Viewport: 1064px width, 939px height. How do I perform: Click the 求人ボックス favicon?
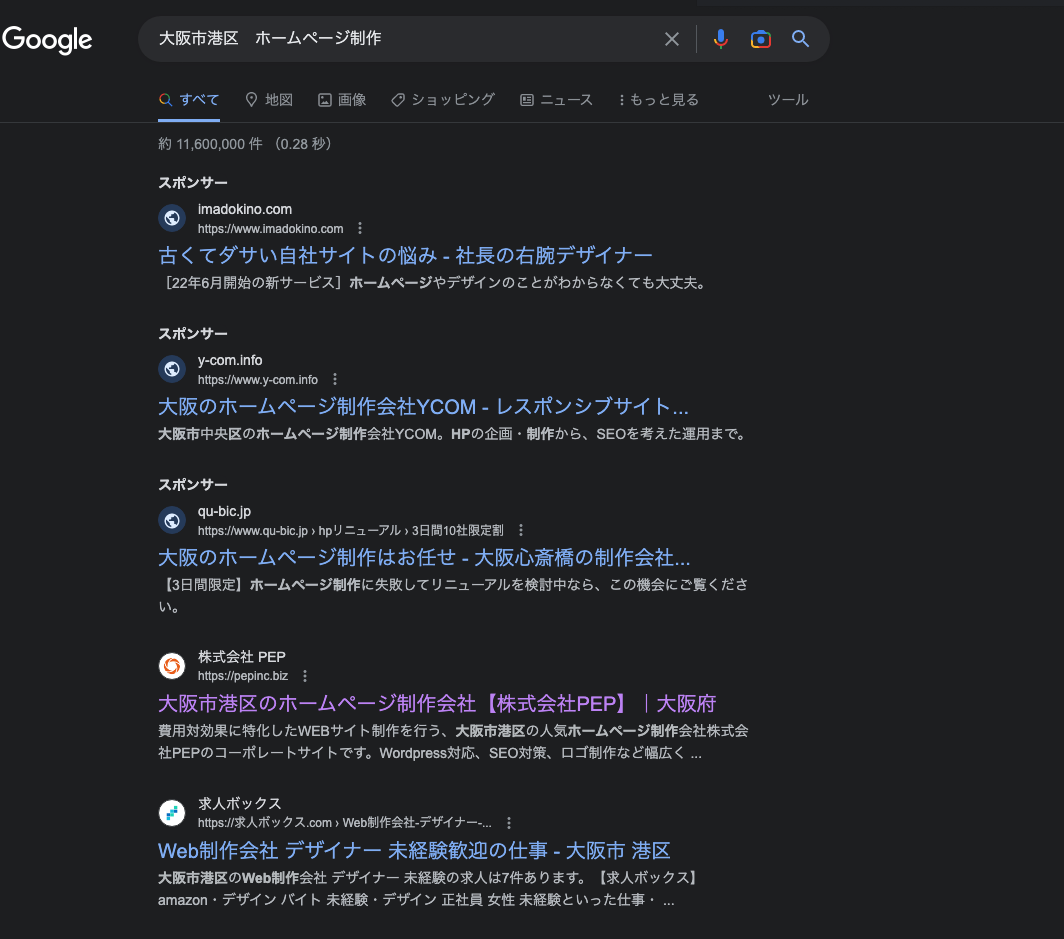coord(172,813)
